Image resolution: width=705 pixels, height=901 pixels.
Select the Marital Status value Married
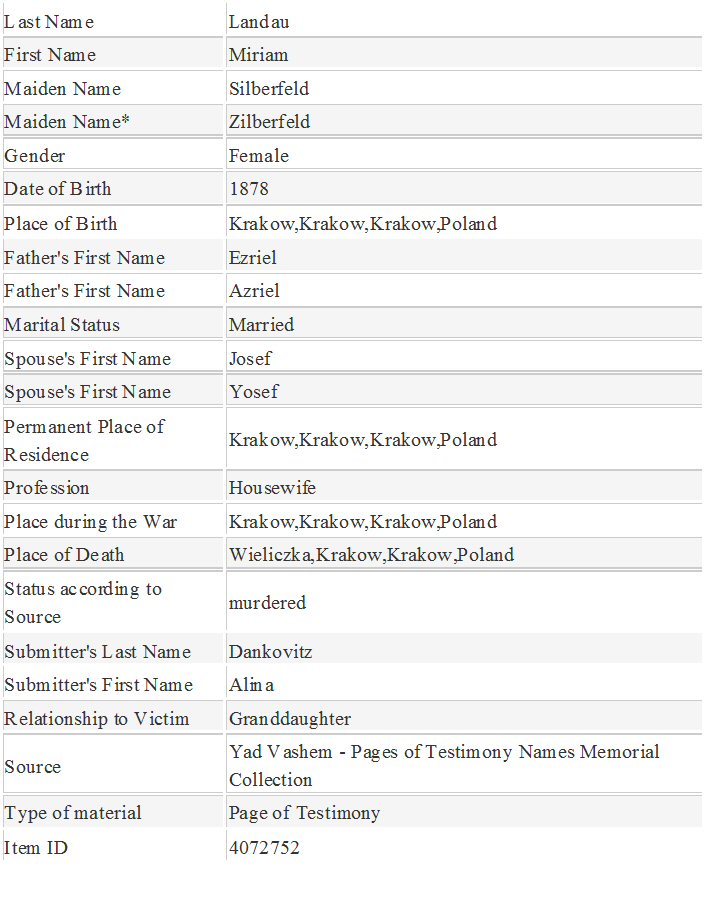261,325
